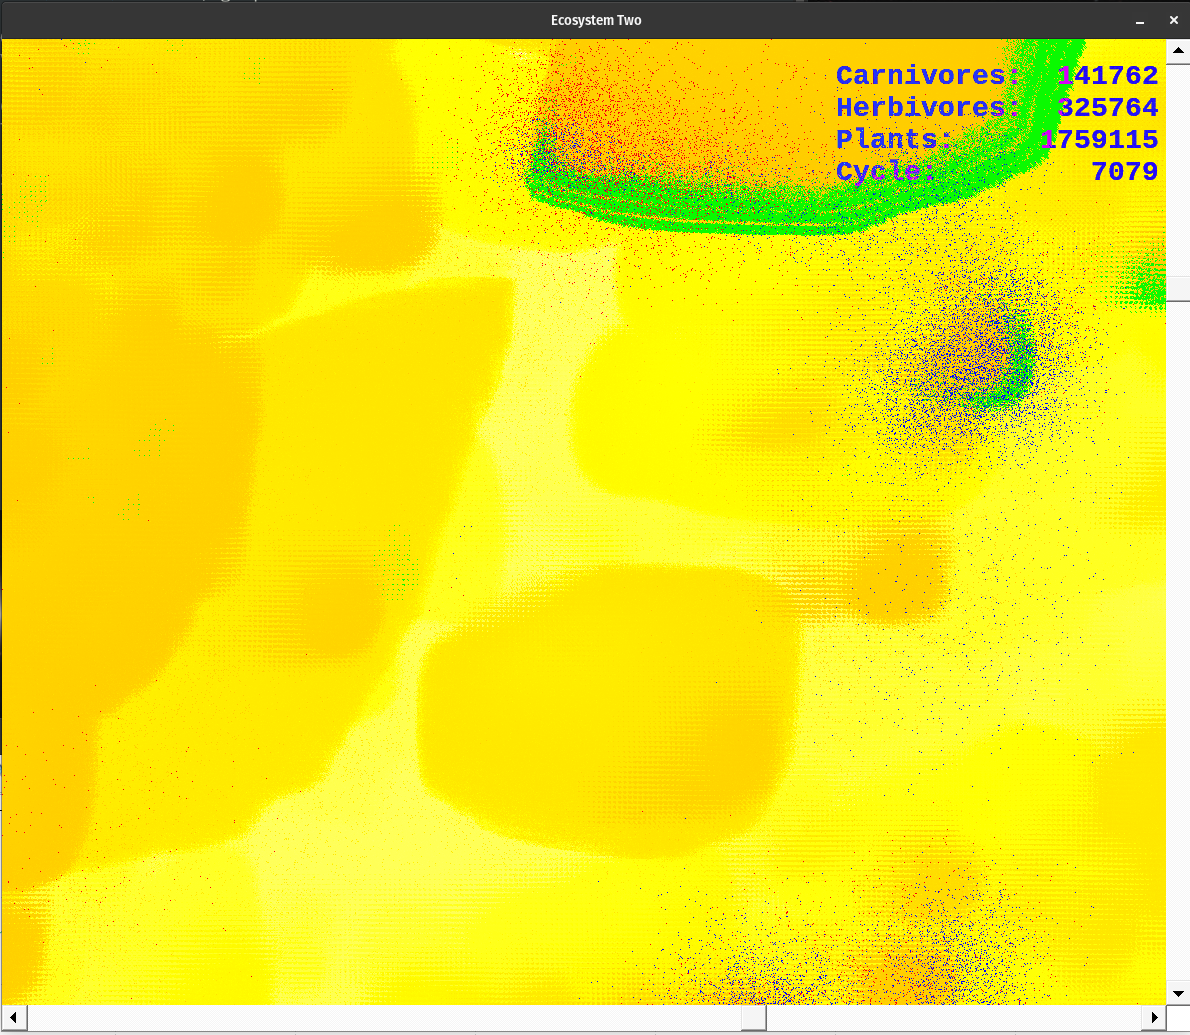Minimize the Ecosystem Two window
Viewport: 1190px width, 1035px height.
[x=1139, y=20]
